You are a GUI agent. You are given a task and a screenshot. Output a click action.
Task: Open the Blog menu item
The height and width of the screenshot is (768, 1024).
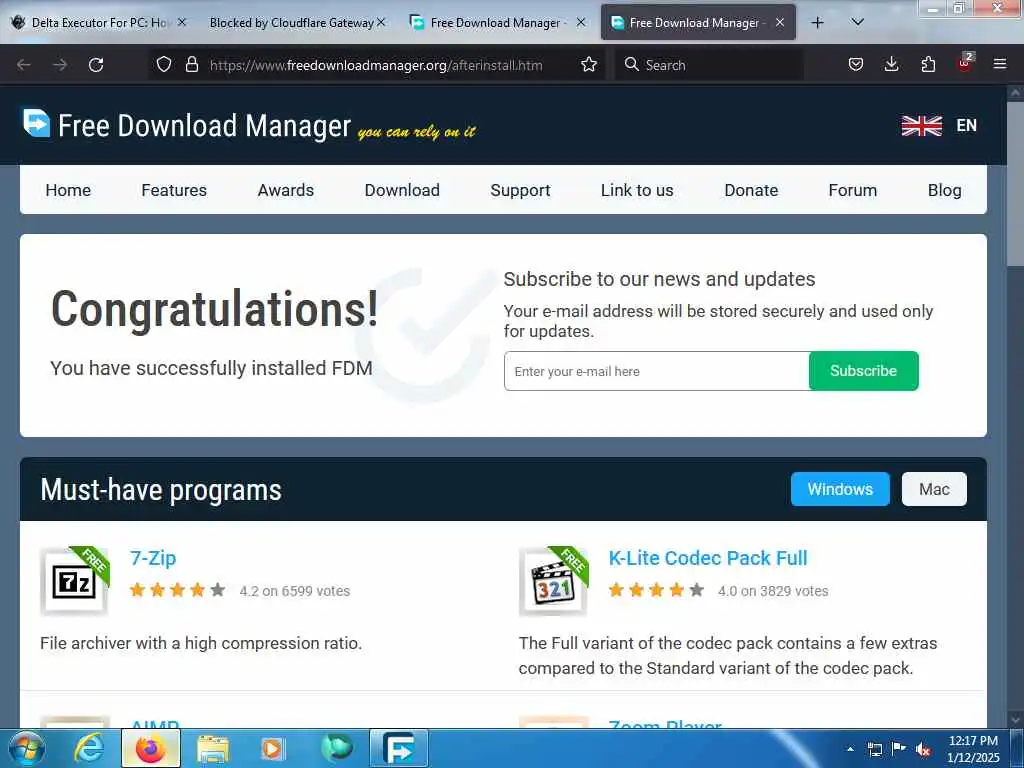(944, 190)
